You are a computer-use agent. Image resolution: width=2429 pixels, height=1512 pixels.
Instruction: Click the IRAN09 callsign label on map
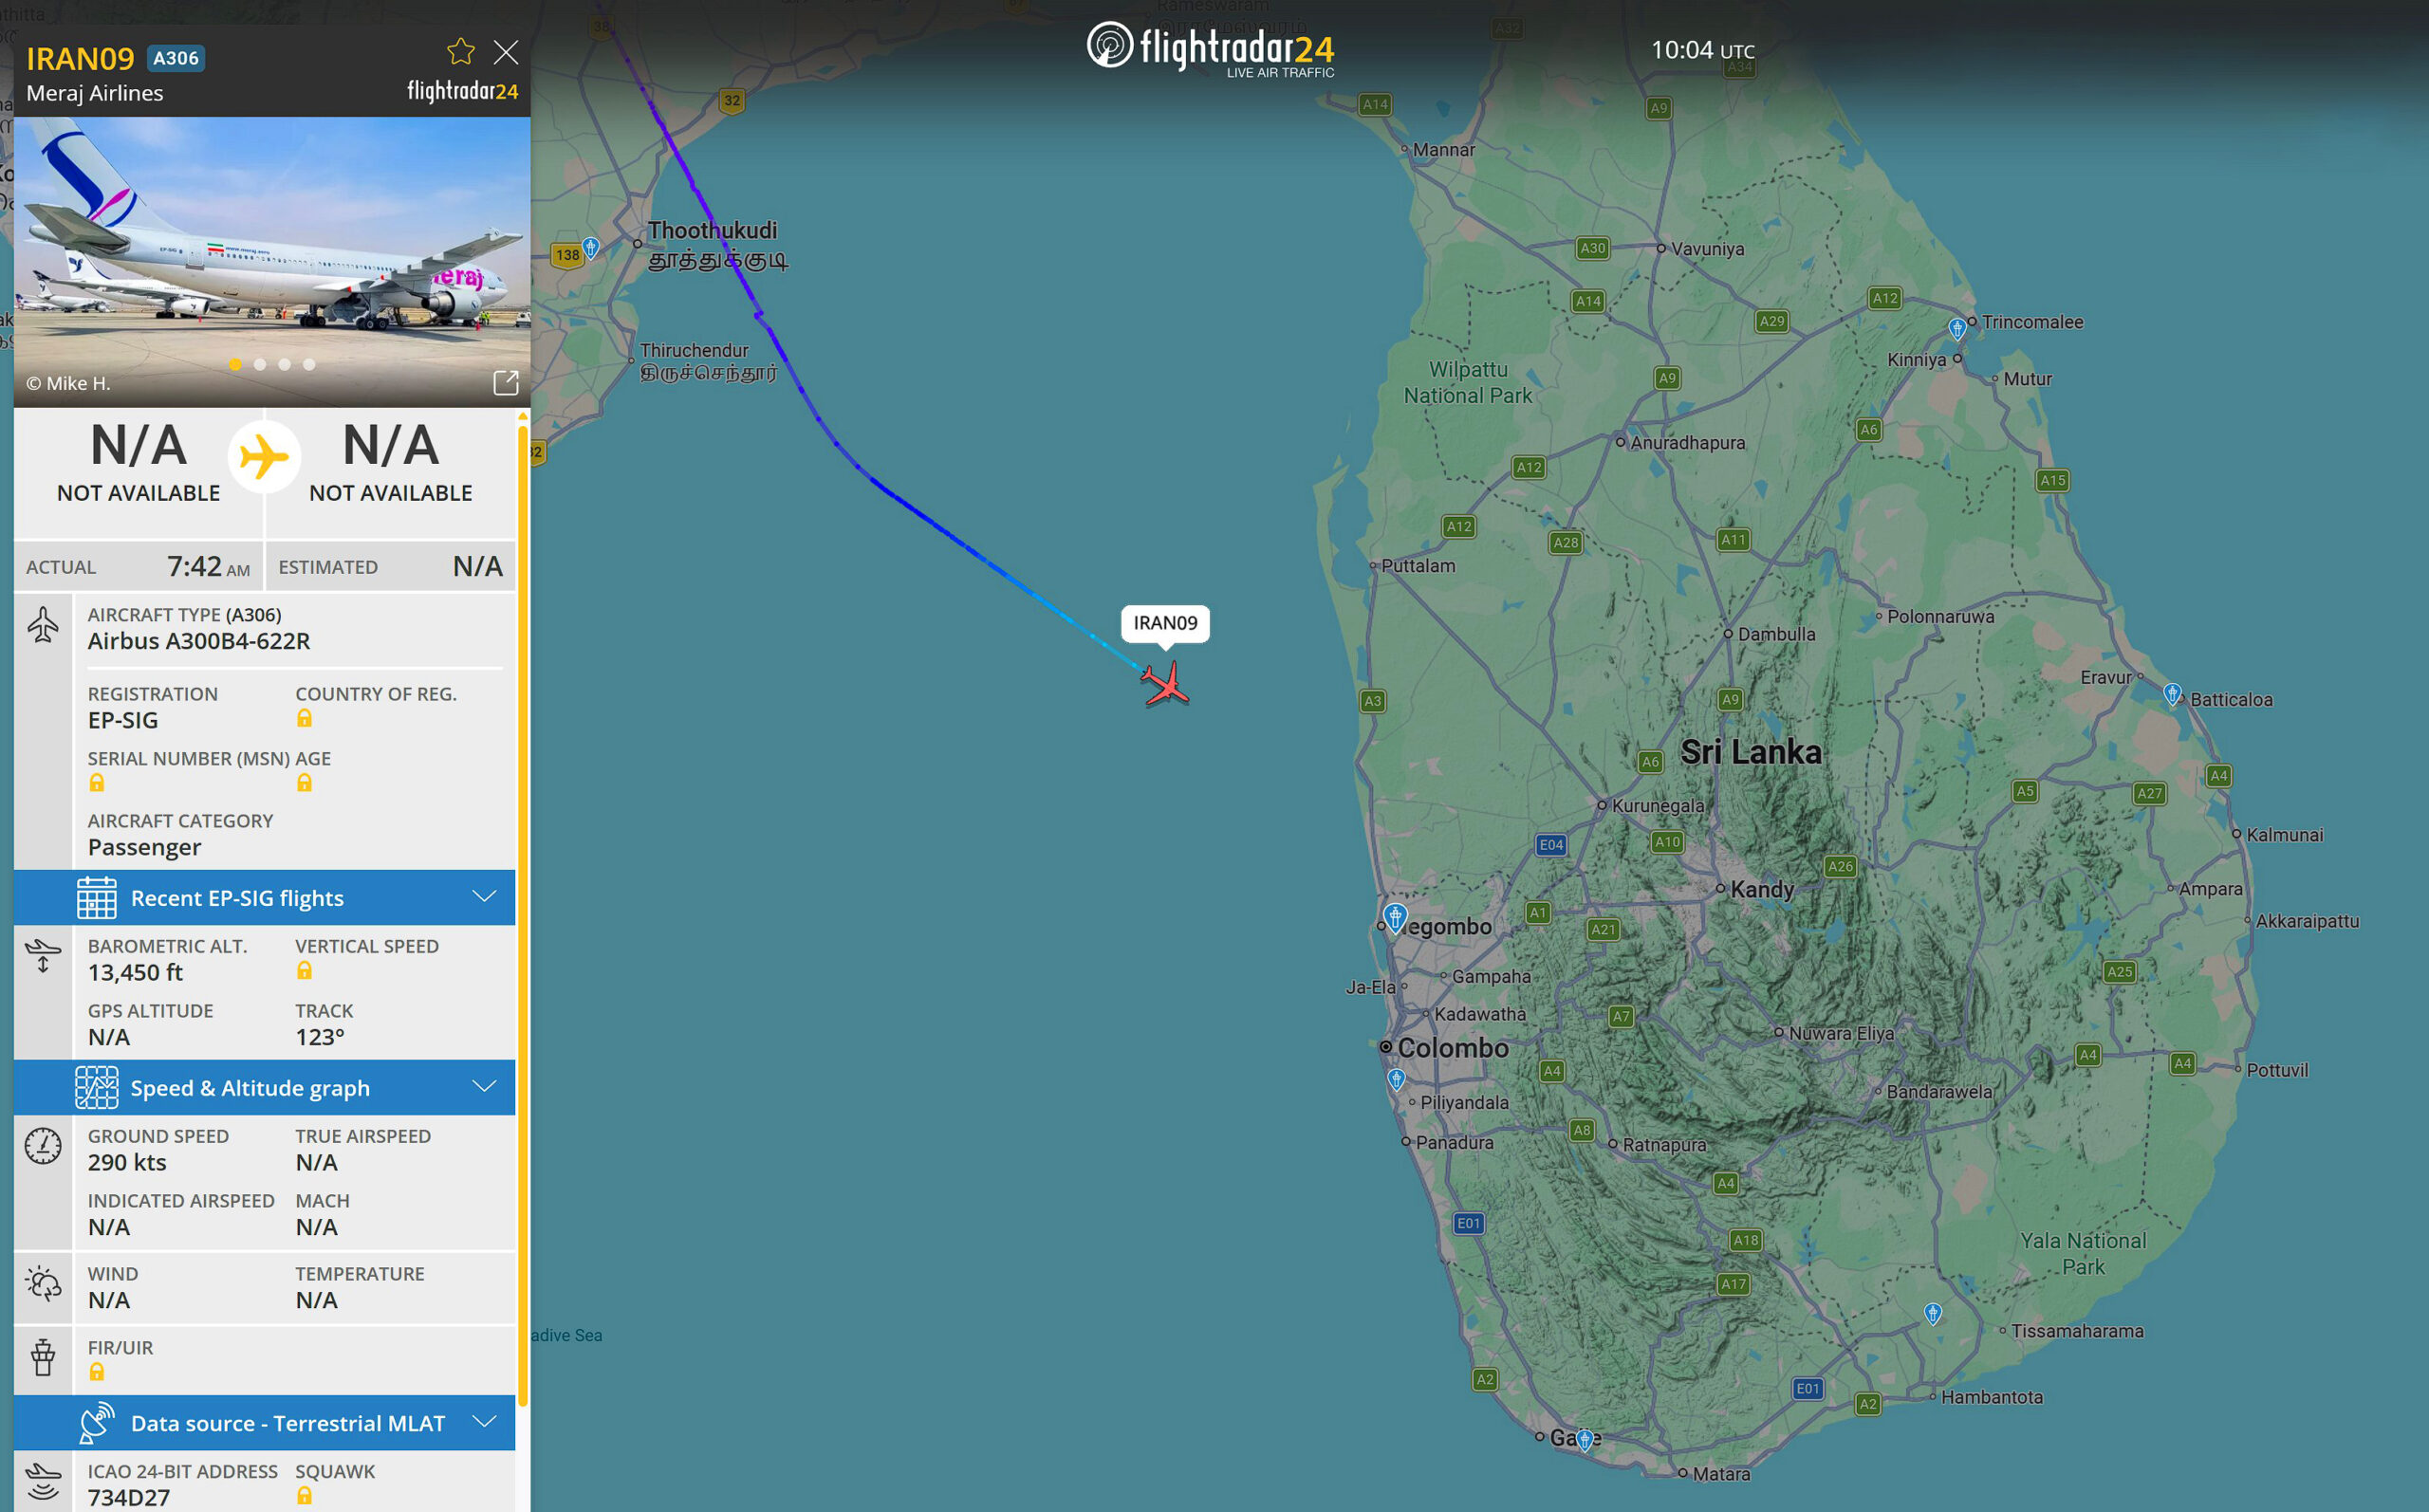pos(1165,623)
